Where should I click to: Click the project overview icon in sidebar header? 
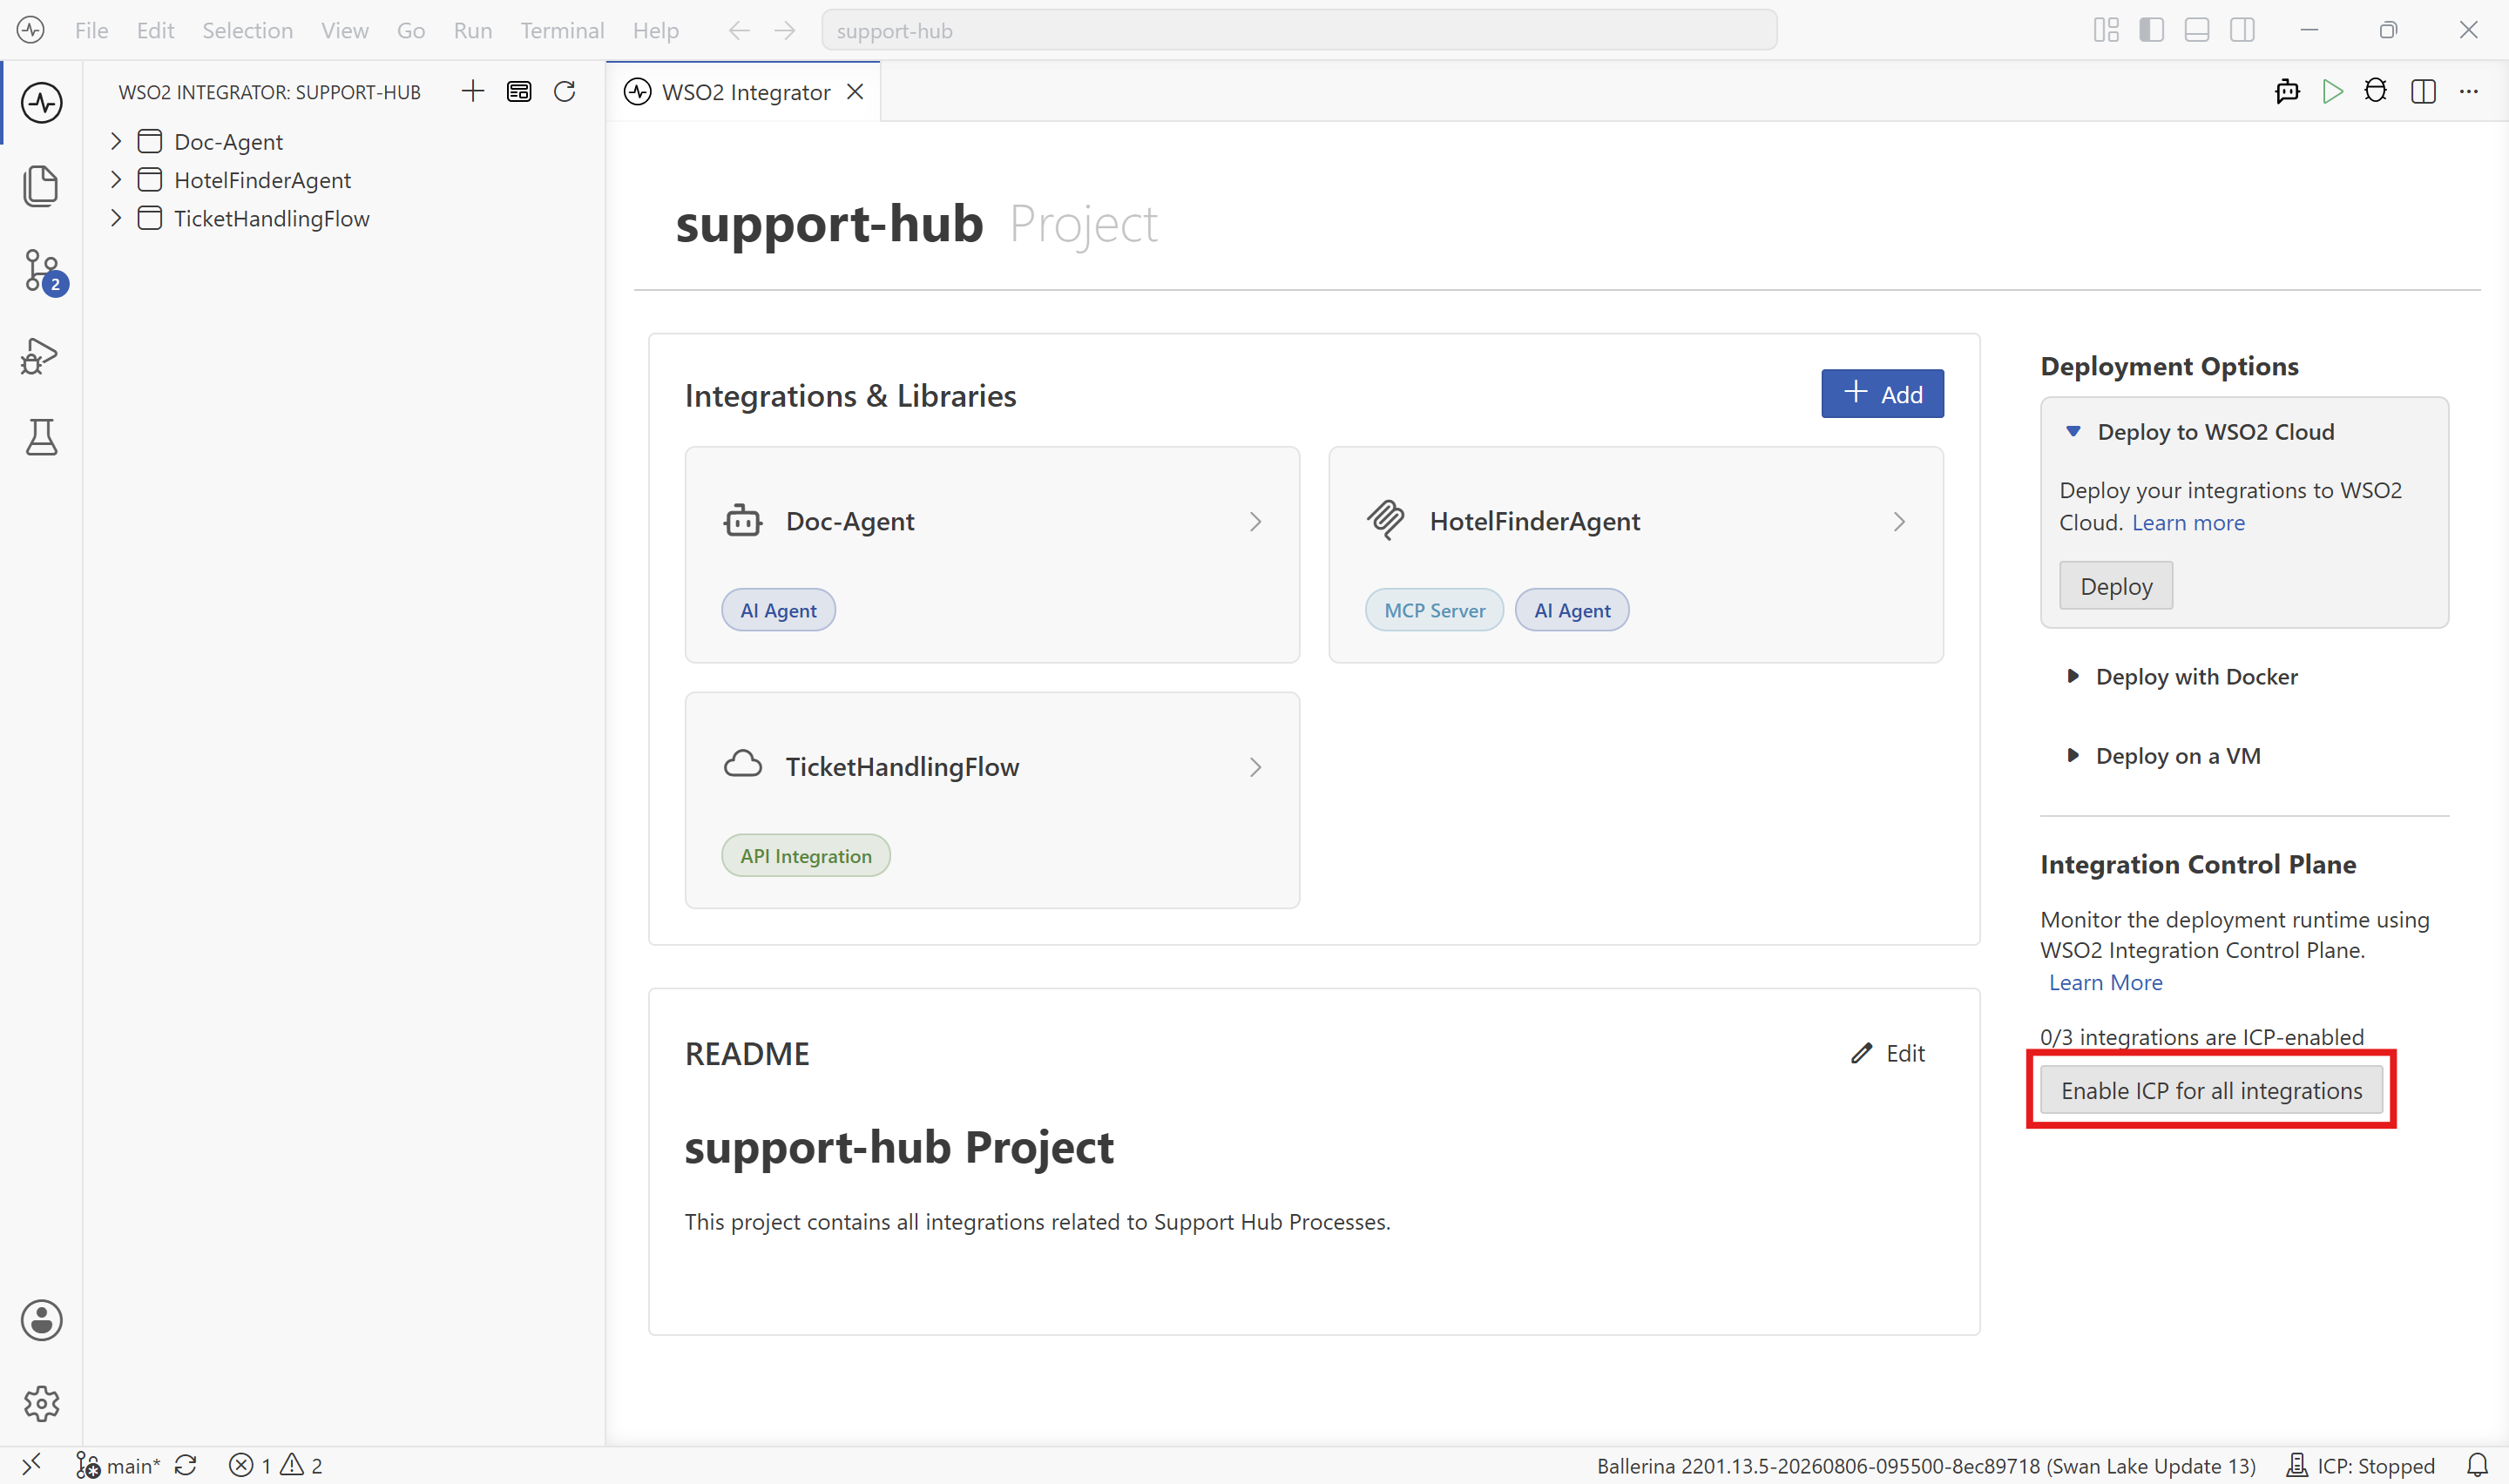pyautogui.click(x=519, y=92)
